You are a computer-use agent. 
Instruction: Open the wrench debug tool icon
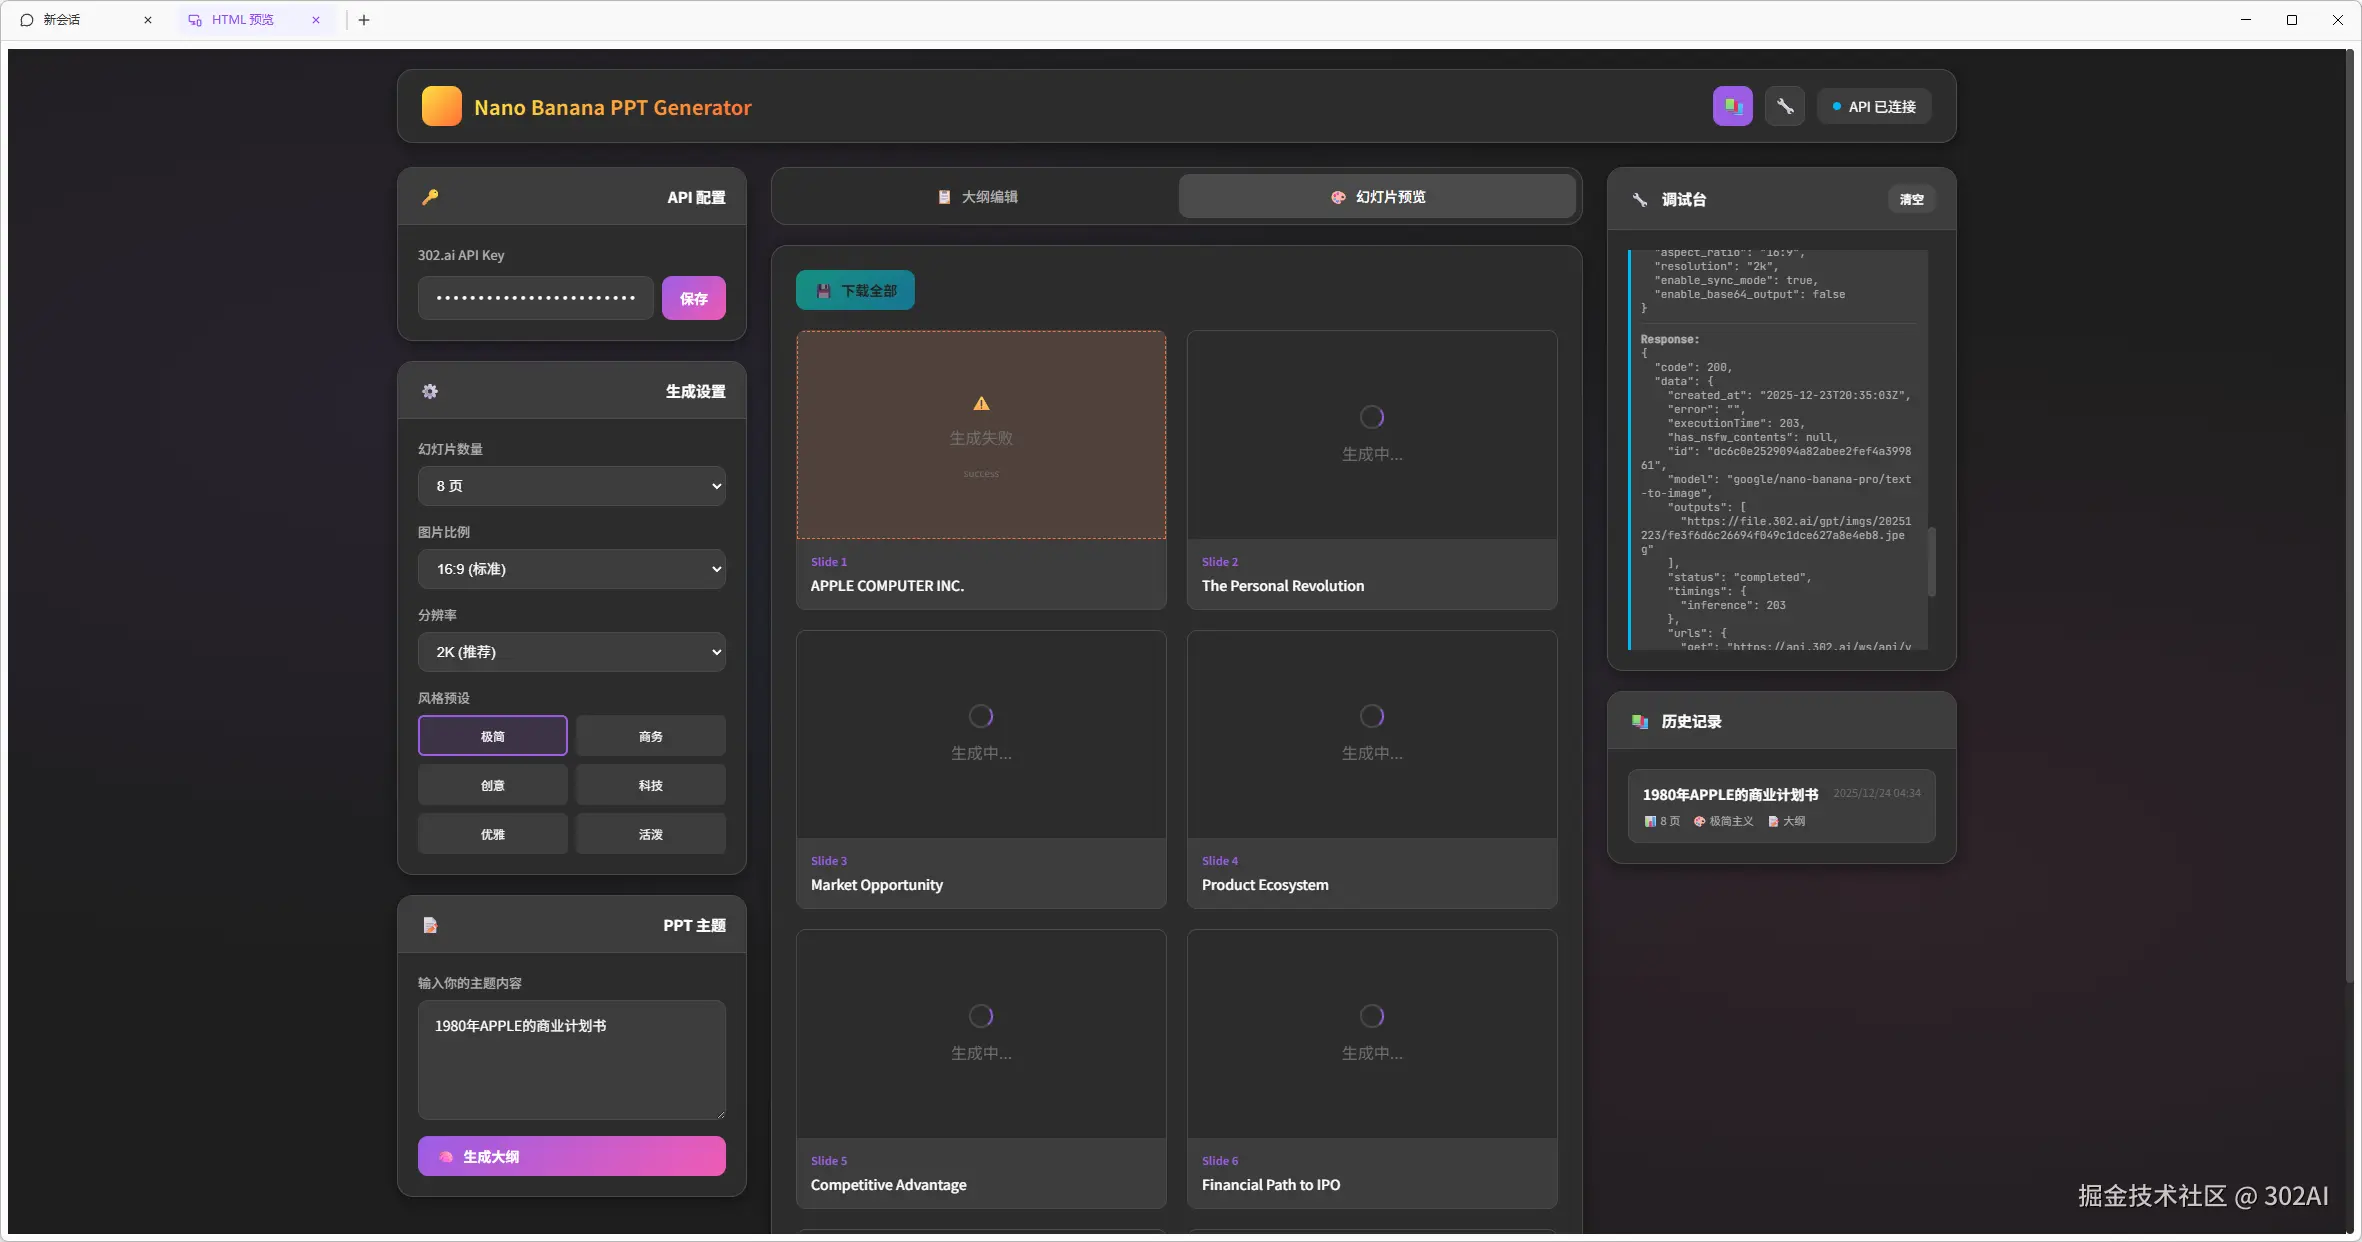point(1785,106)
